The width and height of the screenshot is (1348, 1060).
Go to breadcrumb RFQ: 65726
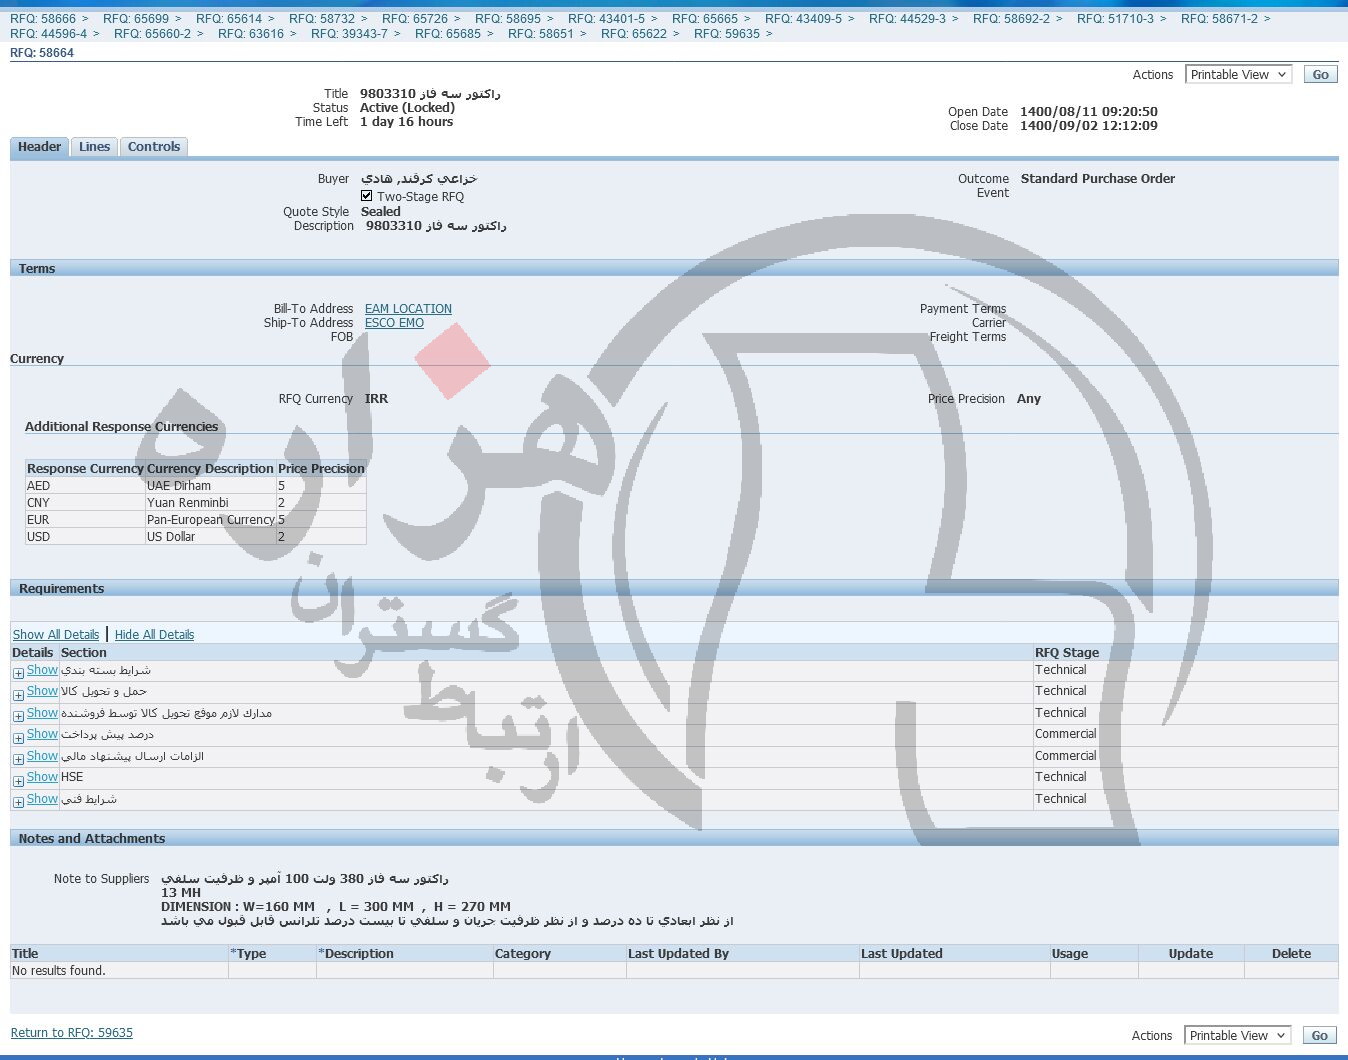415,19
